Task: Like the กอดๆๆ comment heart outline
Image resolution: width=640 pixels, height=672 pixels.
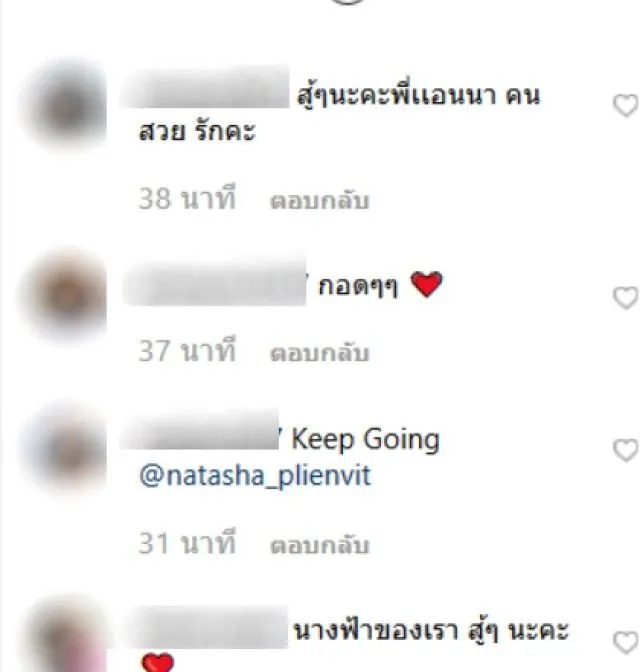Action: coord(626,298)
